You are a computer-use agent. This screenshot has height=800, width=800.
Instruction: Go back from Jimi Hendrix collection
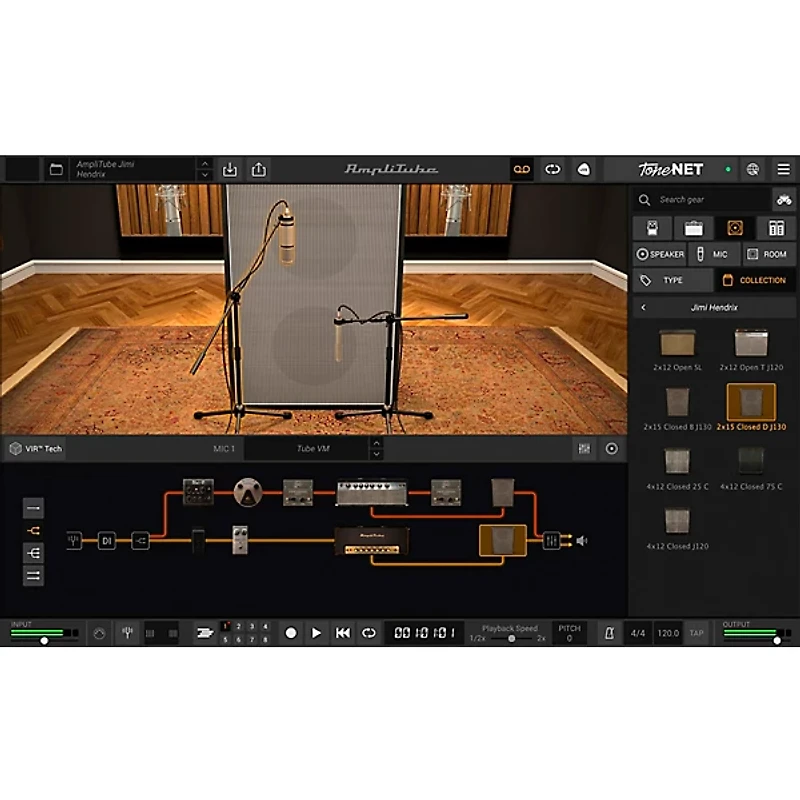tap(643, 308)
